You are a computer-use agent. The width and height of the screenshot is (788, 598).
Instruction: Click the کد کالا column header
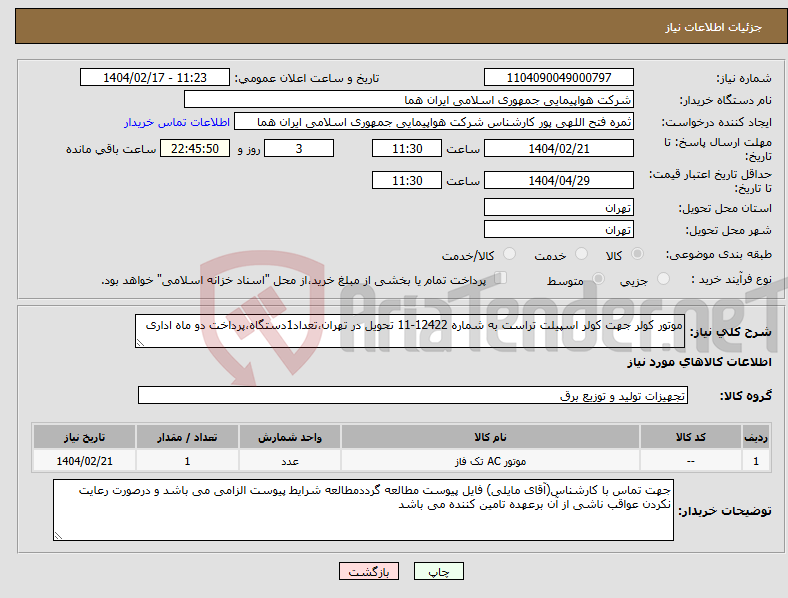point(691,437)
